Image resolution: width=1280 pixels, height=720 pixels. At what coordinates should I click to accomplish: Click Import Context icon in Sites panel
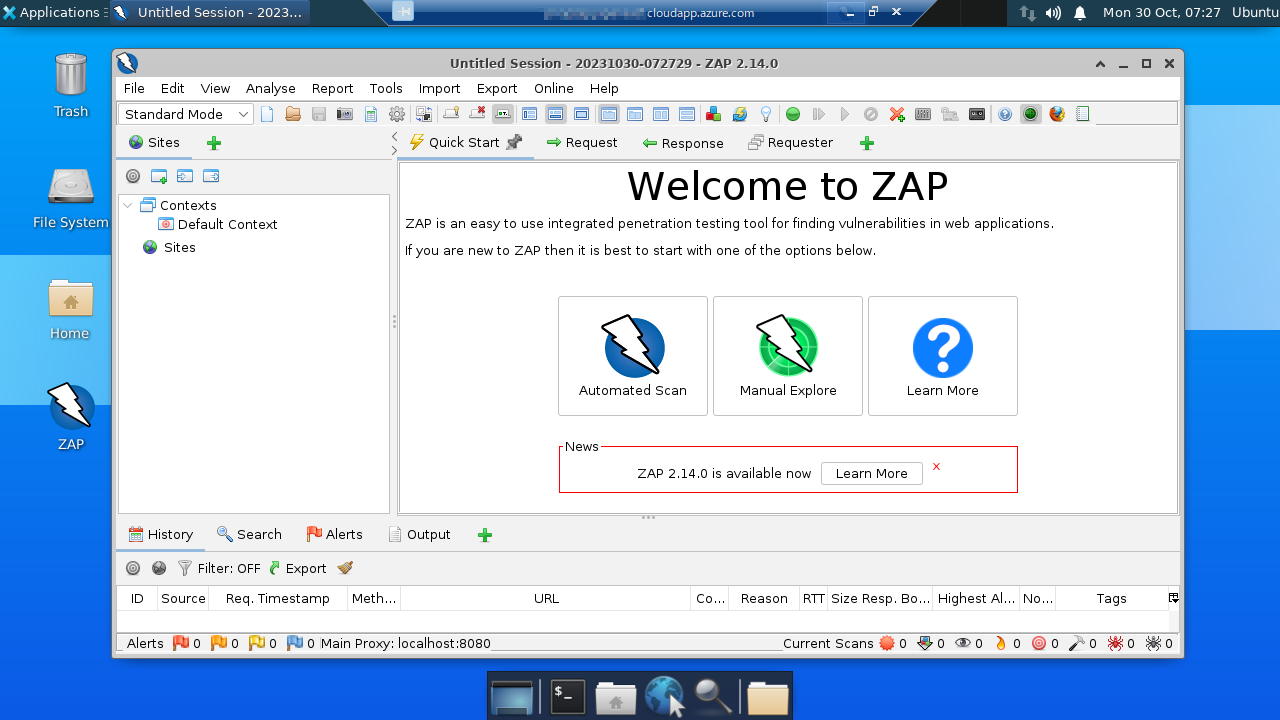pyautogui.click(x=185, y=176)
